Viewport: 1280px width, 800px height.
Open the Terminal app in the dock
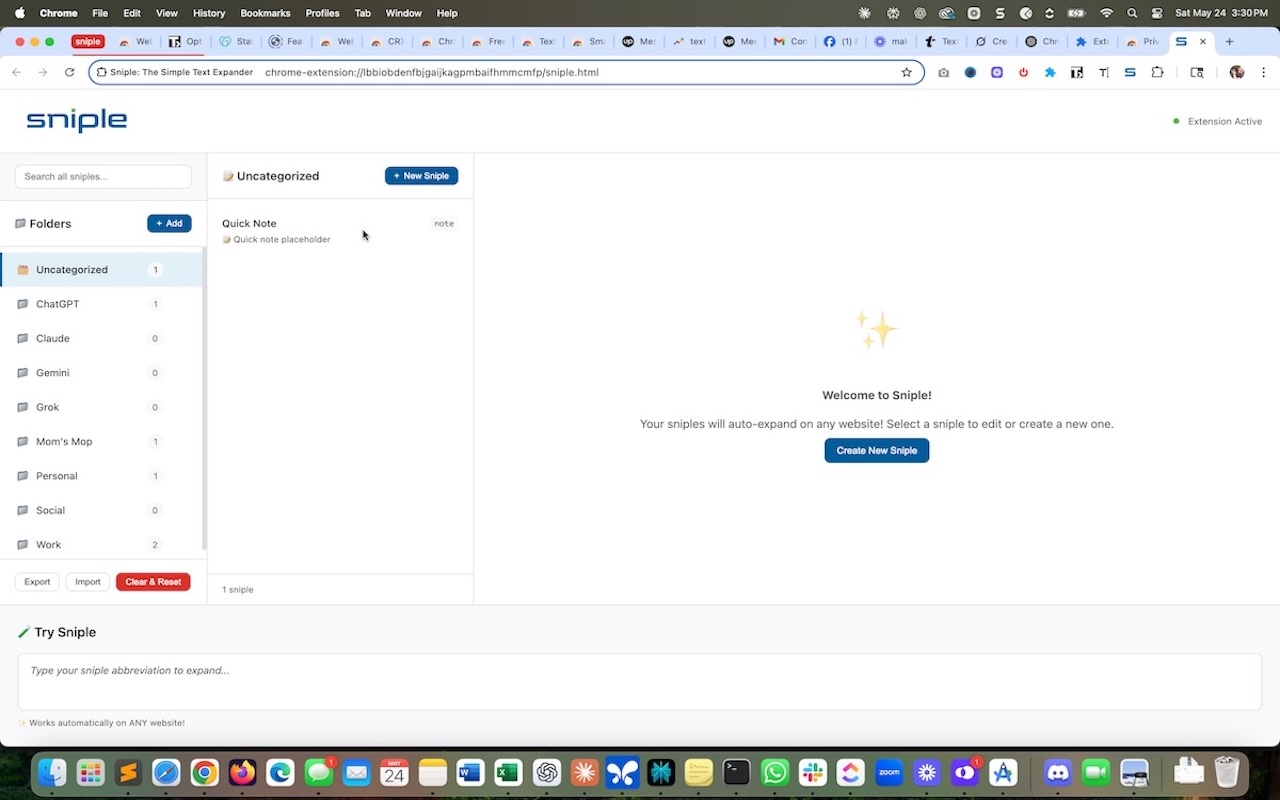[x=737, y=772]
